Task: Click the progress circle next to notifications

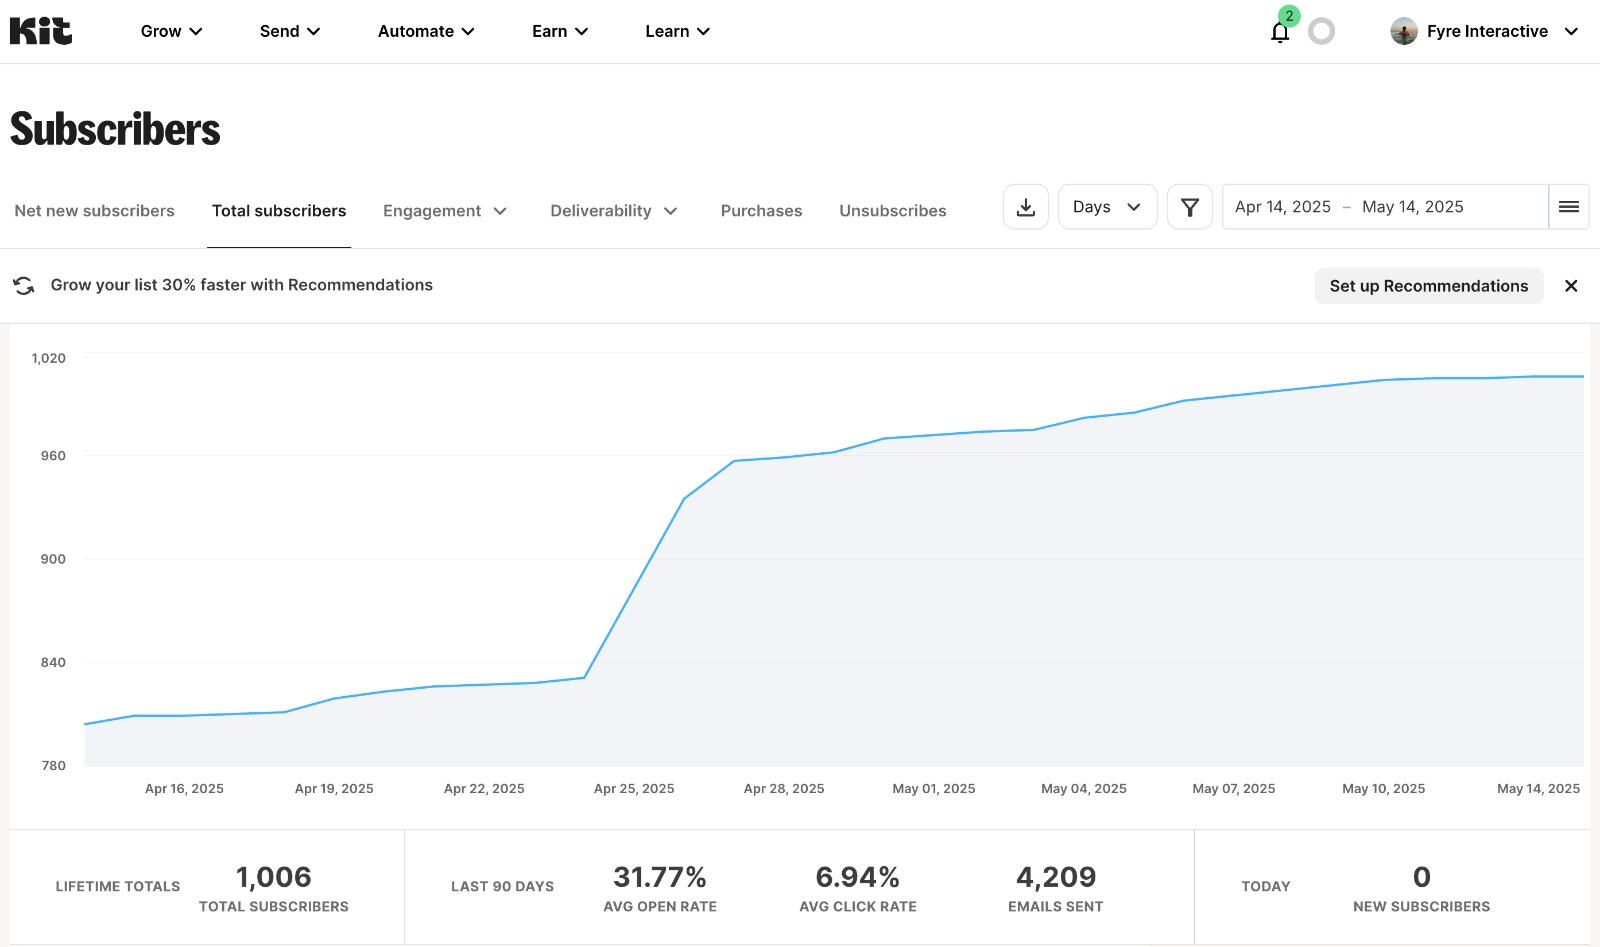Action: [1322, 31]
